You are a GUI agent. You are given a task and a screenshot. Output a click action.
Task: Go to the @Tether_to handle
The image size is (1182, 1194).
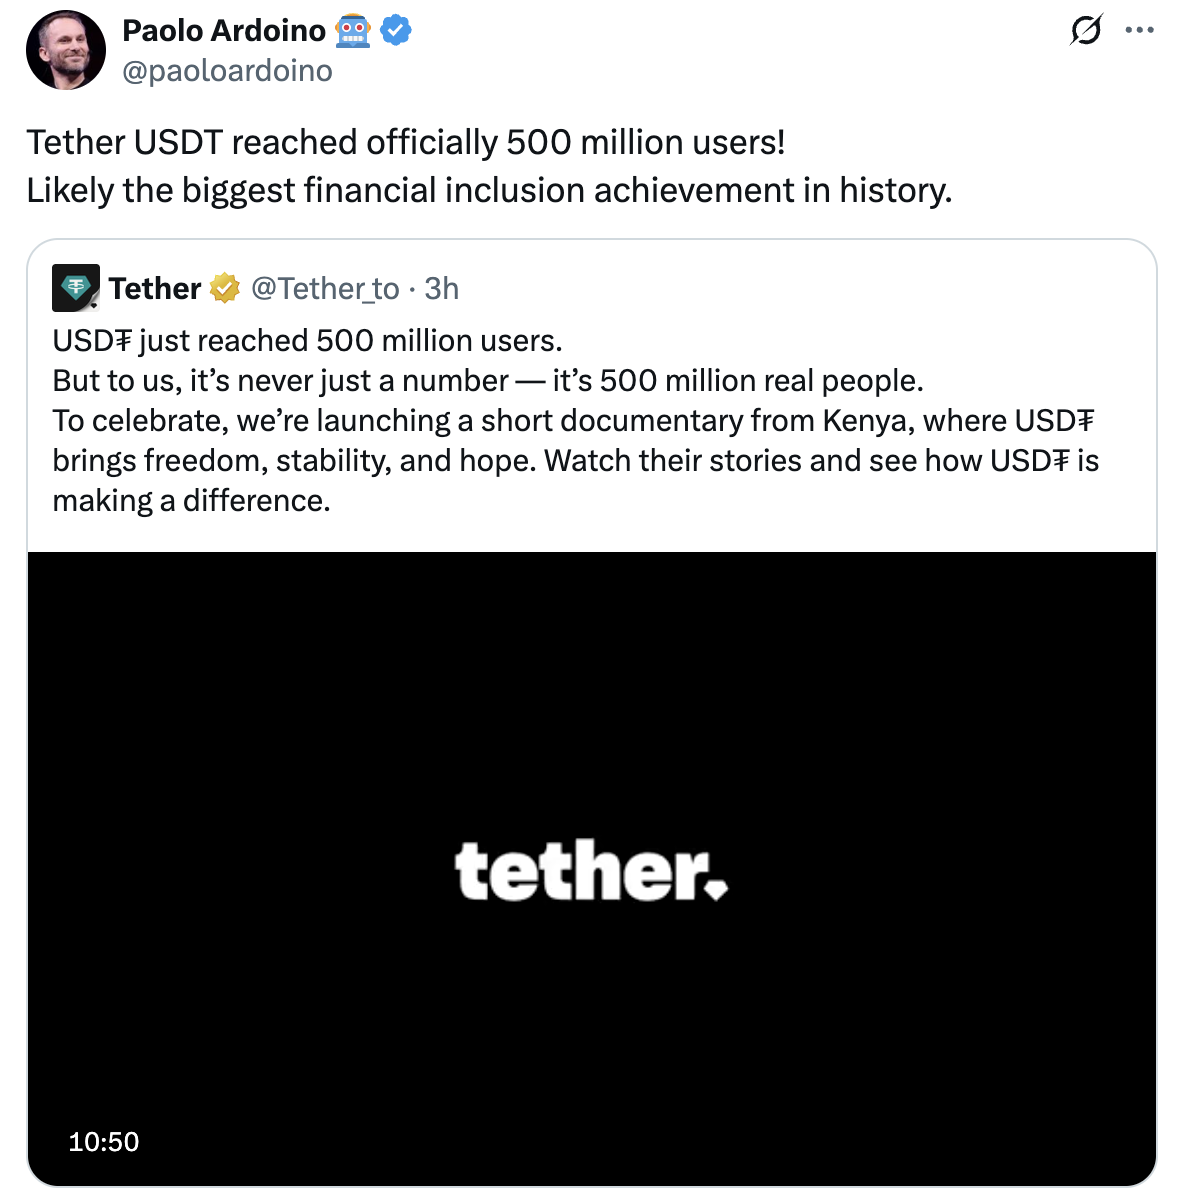pos(325,288)
